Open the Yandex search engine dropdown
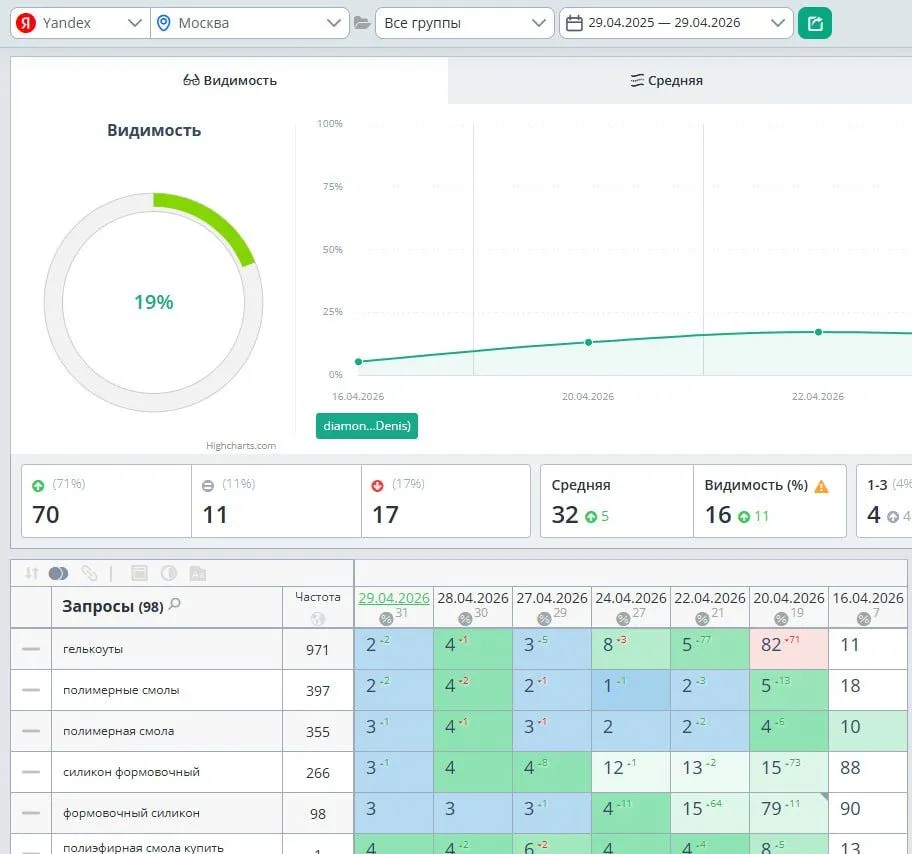 click(x=80, y=23)
